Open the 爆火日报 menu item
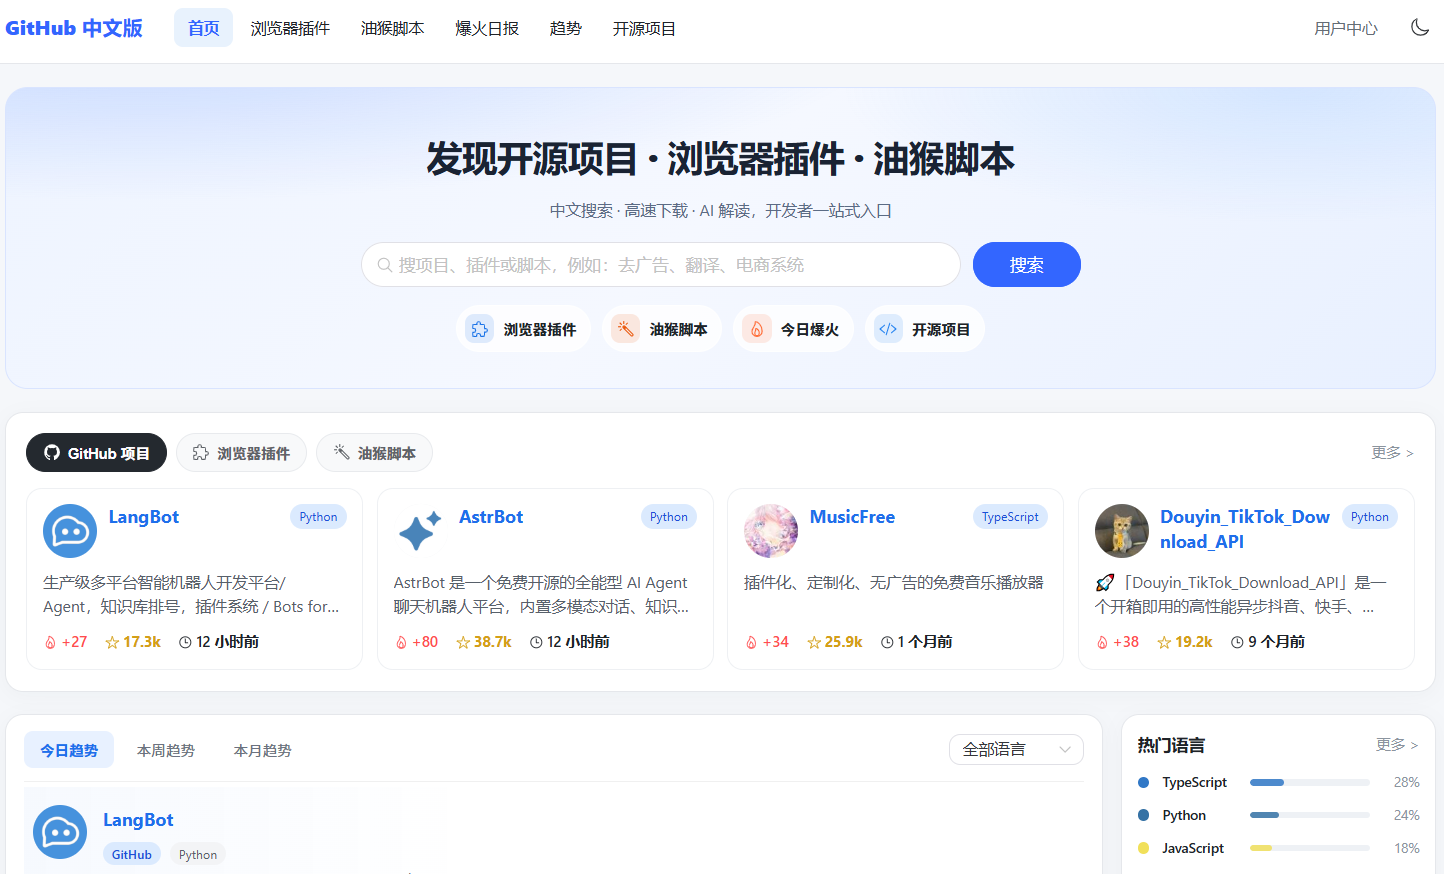This screenshot has height=874, width=1444. 487,28
